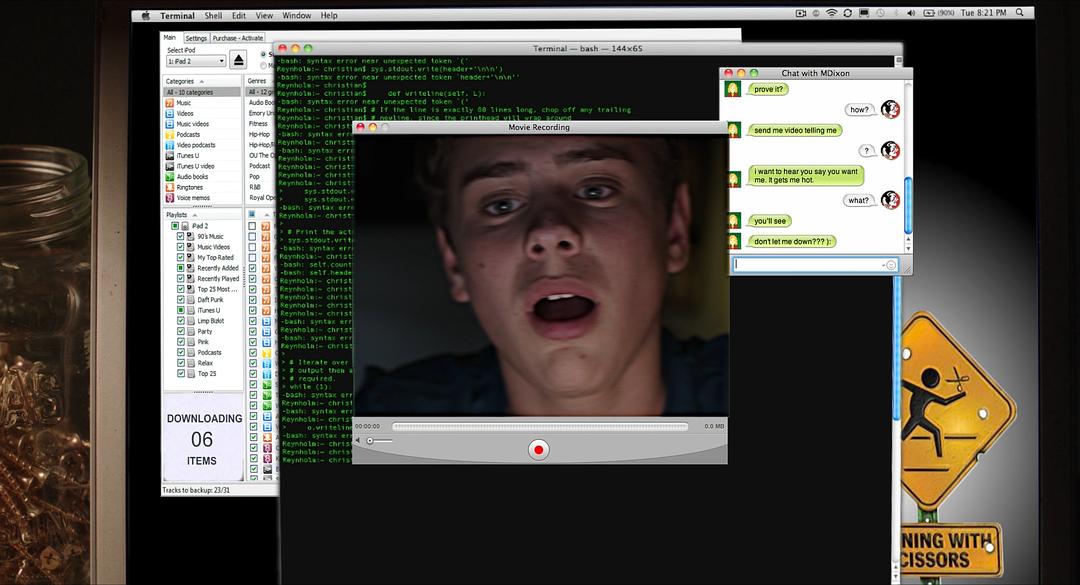This screenshot has width=1080, height=585.
Task: Toggle the Daft Punk playlist checkbox
Action: pyautogui.click(x=180, y=300)
